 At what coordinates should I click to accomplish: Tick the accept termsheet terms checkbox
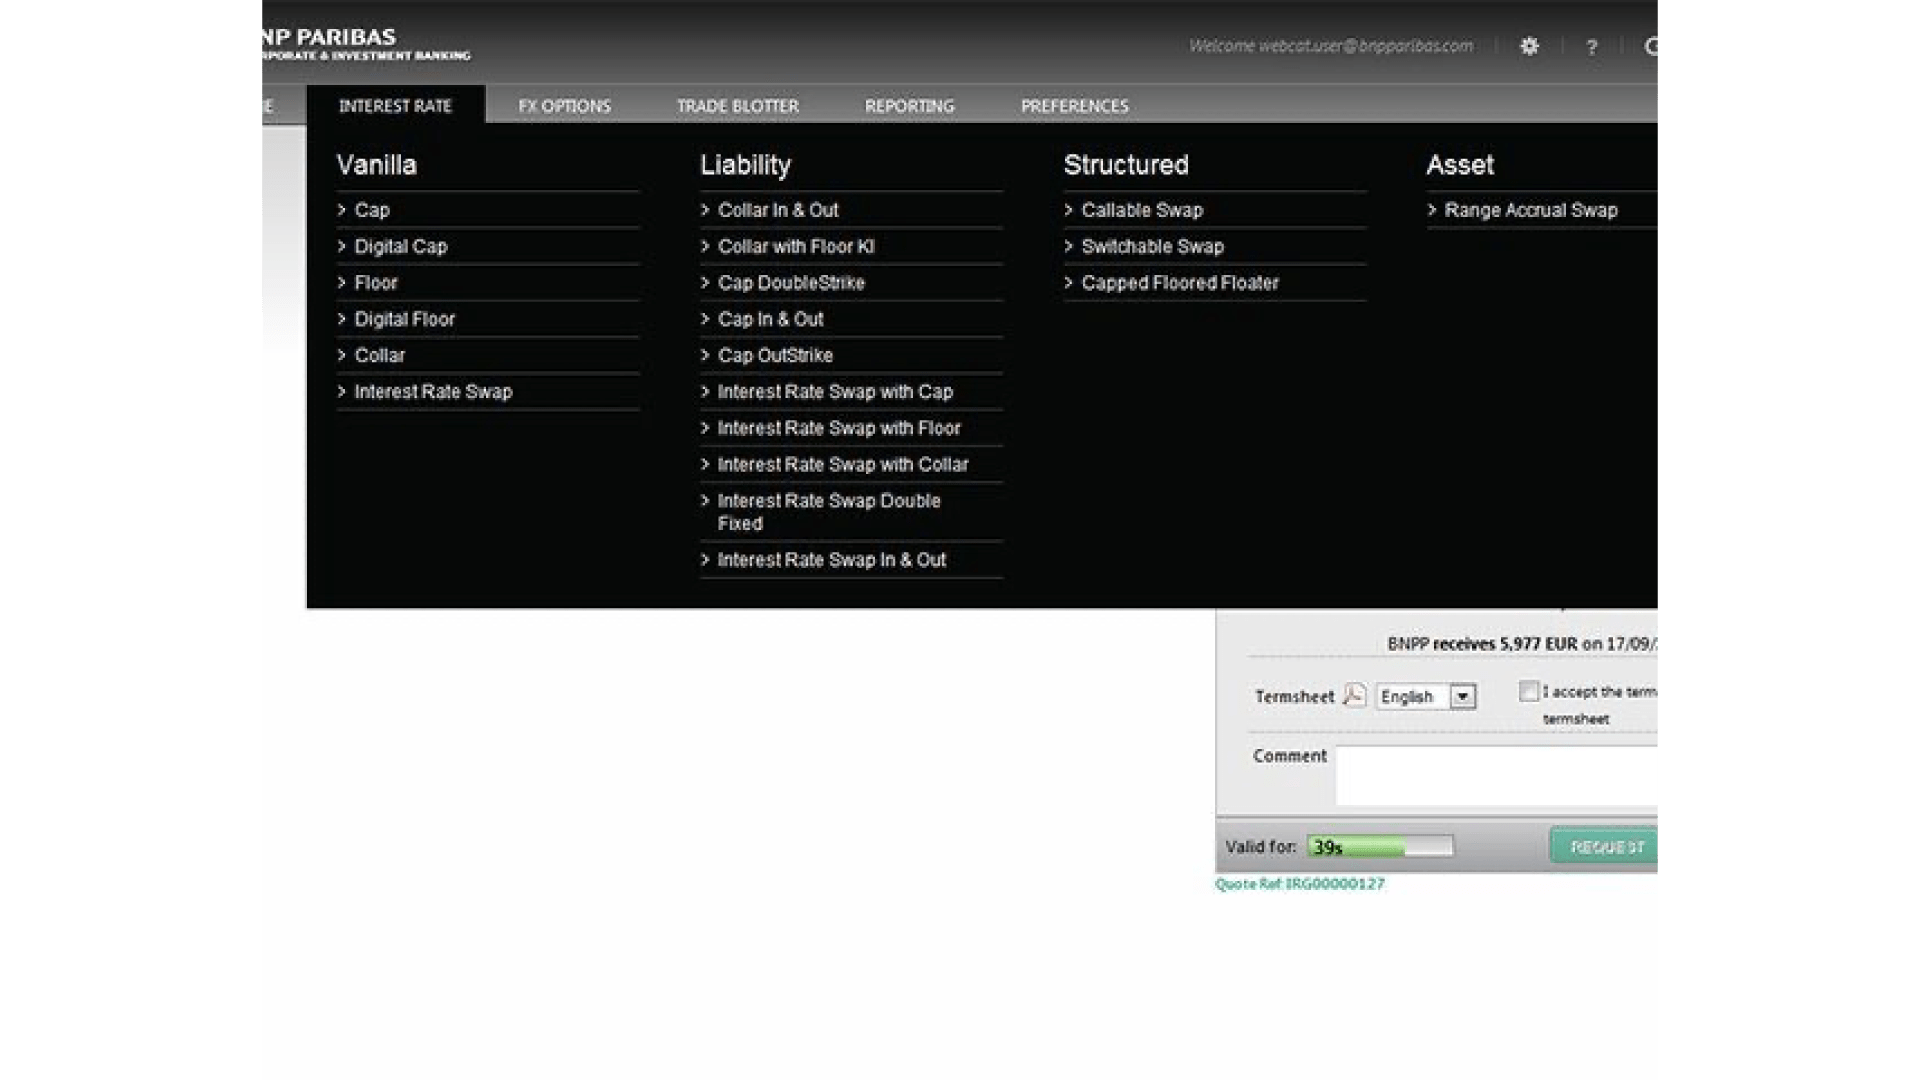1528,691
